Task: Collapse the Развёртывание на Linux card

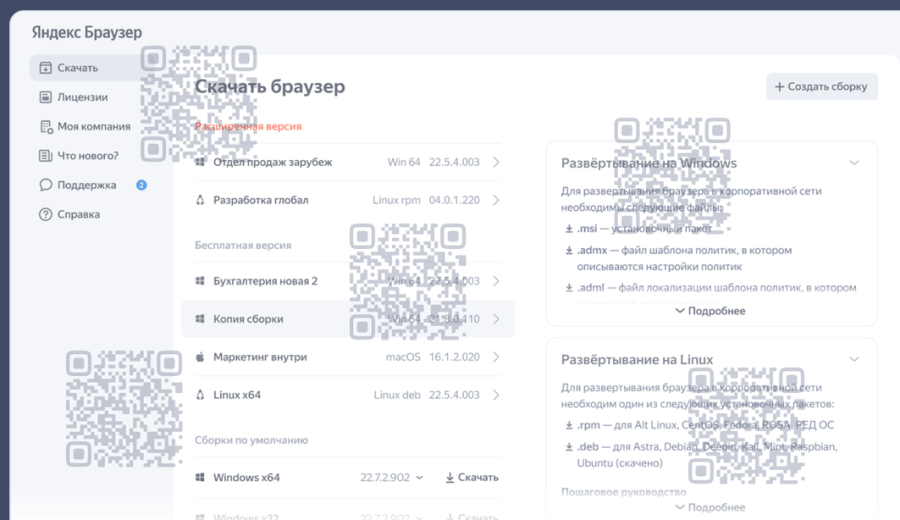Action: (854, 359)
